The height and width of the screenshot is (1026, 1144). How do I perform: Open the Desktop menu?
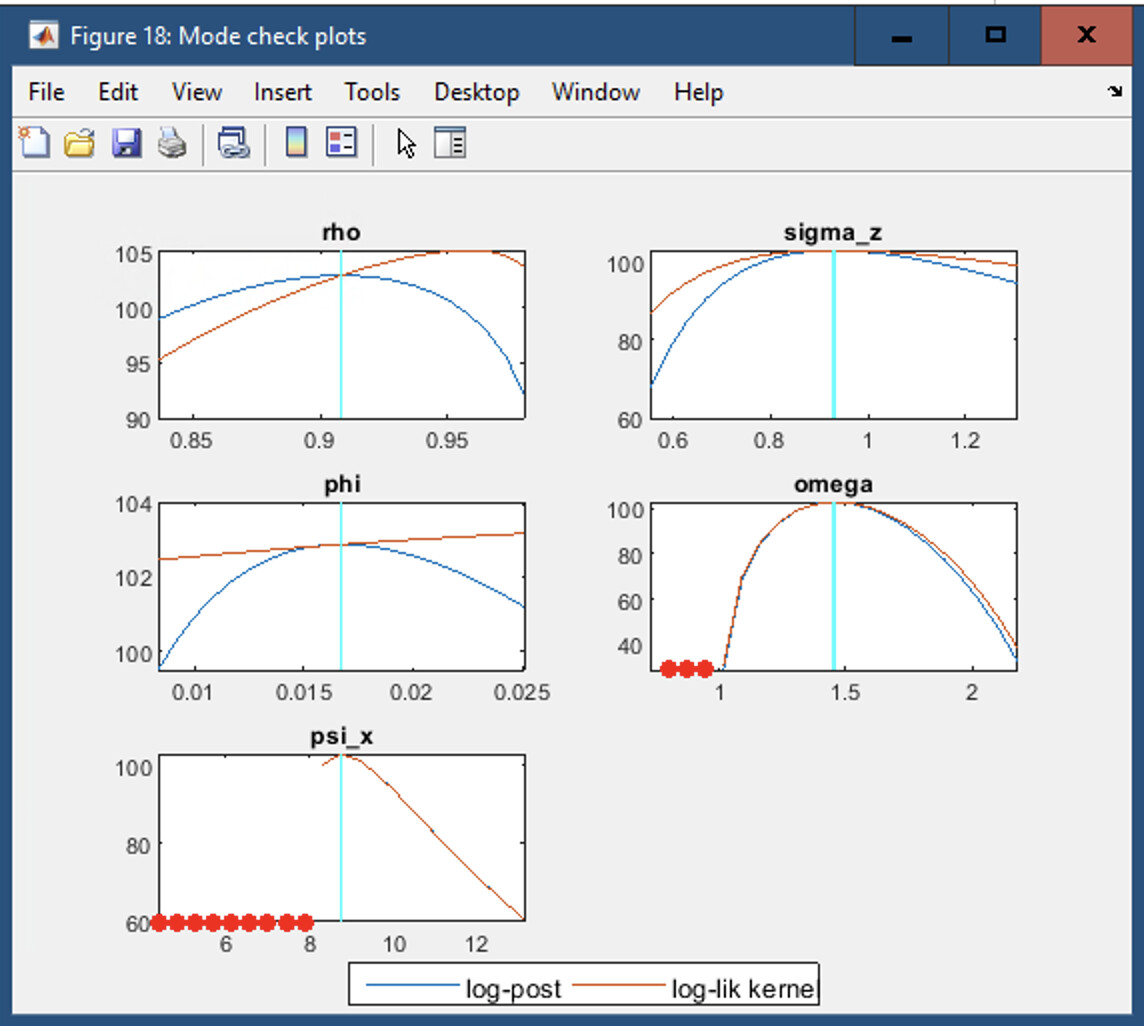476,92
